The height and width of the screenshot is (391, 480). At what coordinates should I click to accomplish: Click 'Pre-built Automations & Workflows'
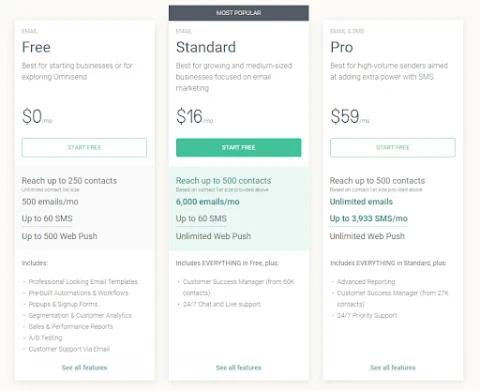point(79,293)
